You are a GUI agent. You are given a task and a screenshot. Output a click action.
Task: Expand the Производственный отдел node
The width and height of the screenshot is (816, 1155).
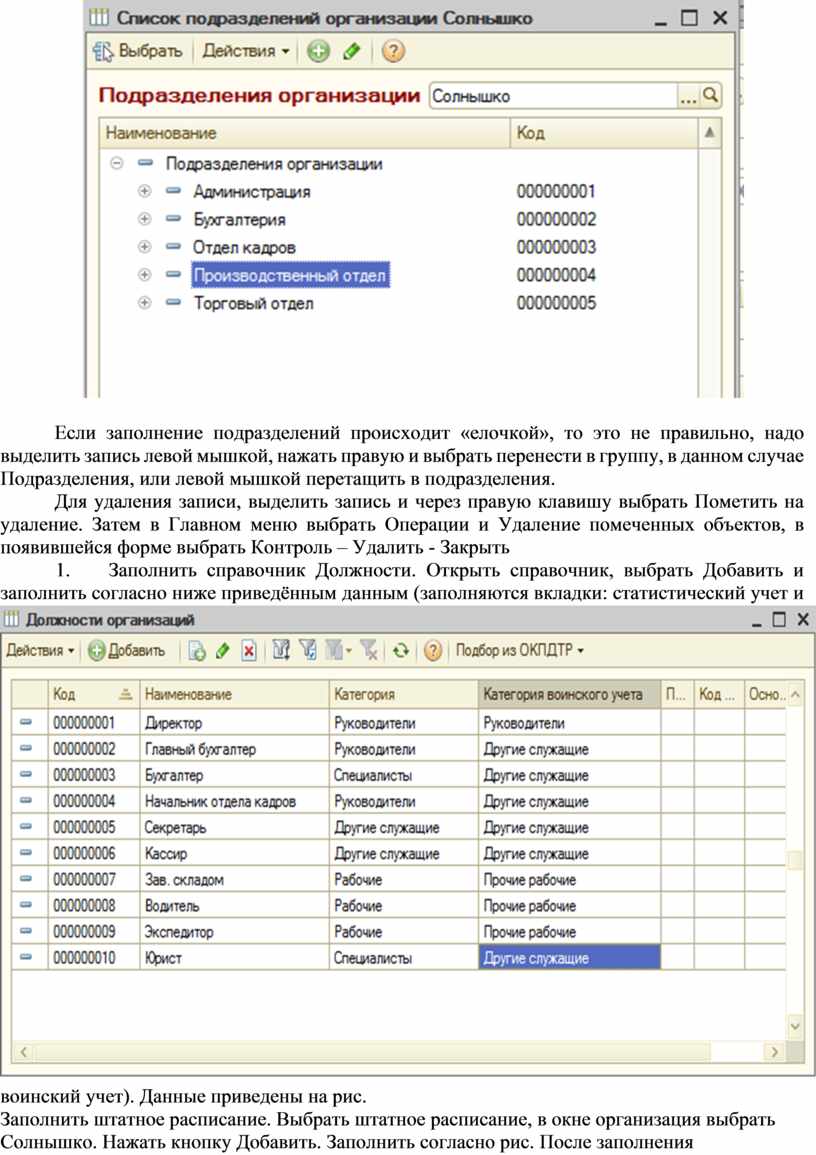144,275
